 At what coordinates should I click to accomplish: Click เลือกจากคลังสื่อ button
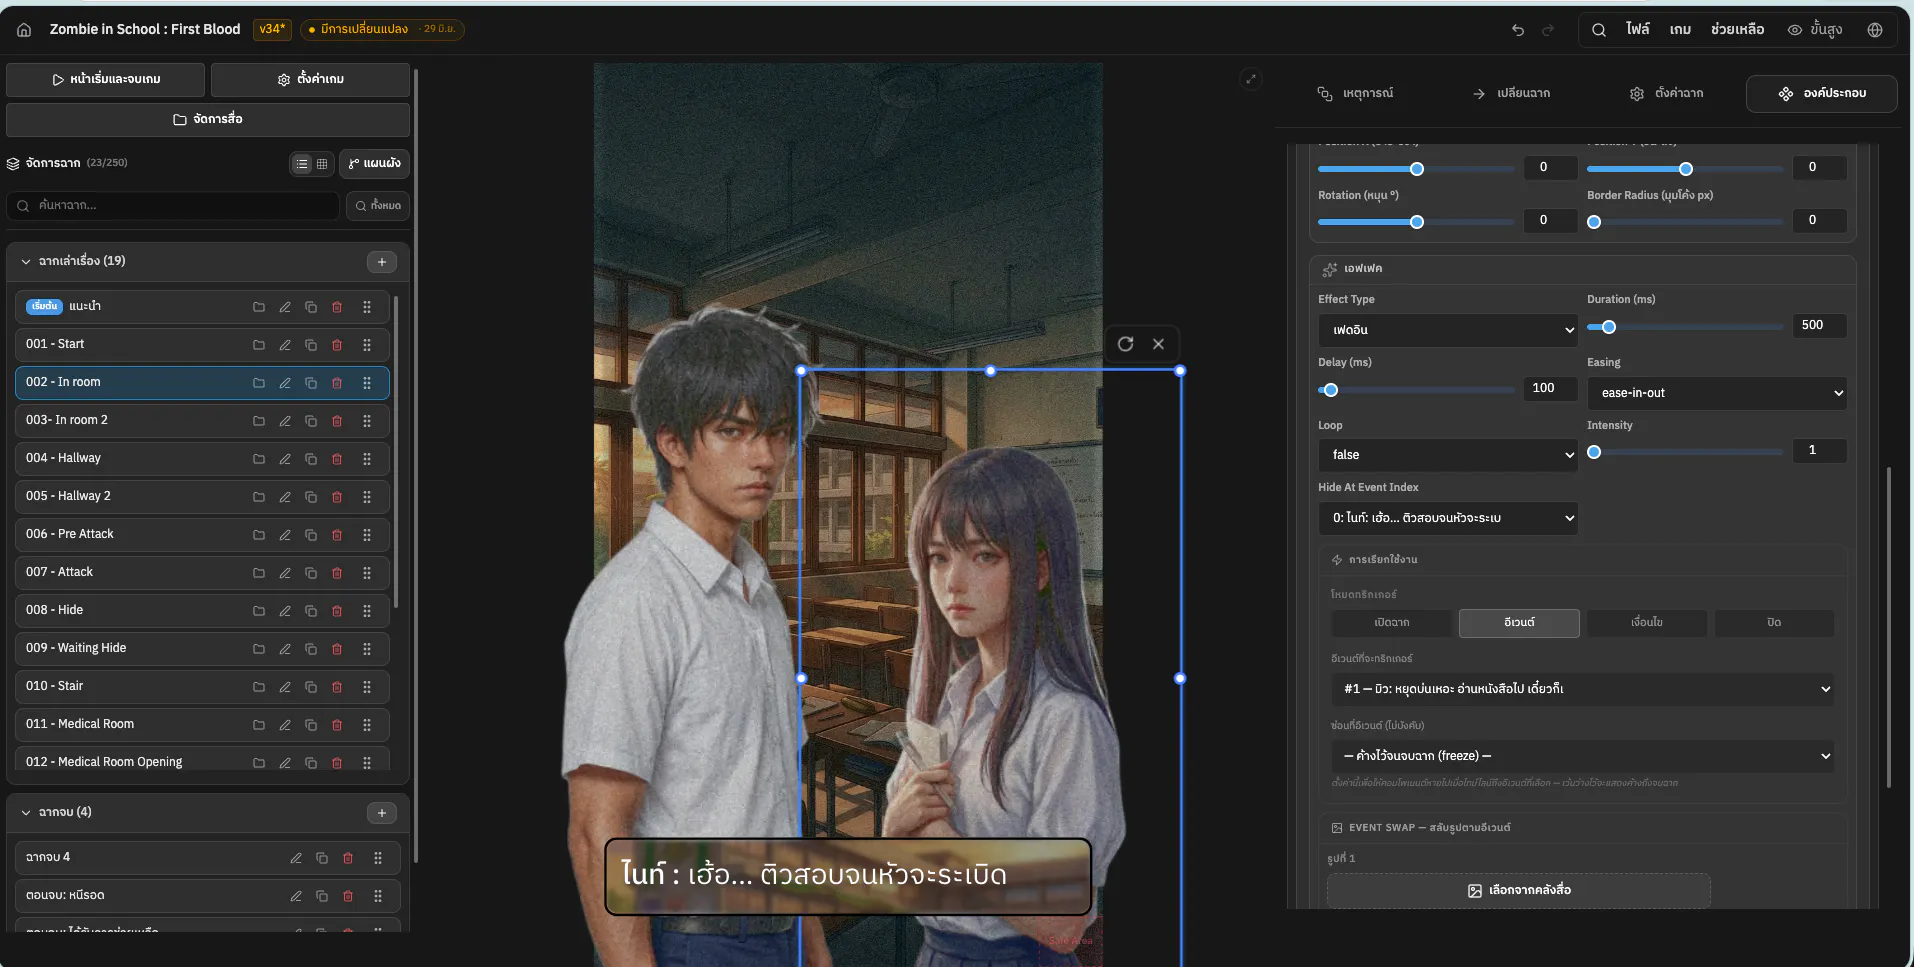click(x=1519, y=891)
